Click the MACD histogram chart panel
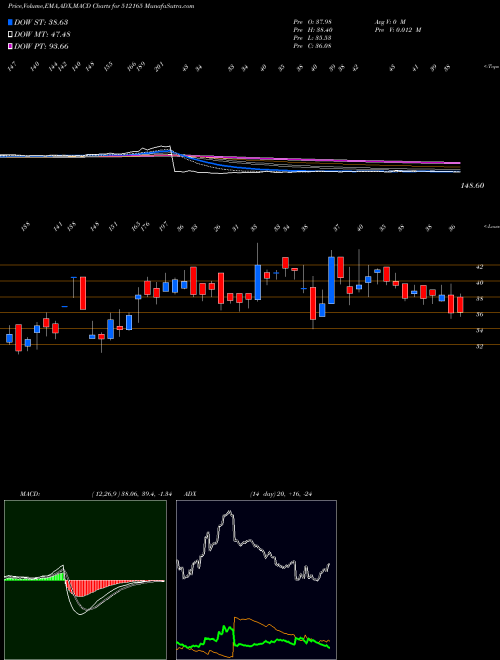The width and height of the screenshot is (500, 660). (85, 580)
